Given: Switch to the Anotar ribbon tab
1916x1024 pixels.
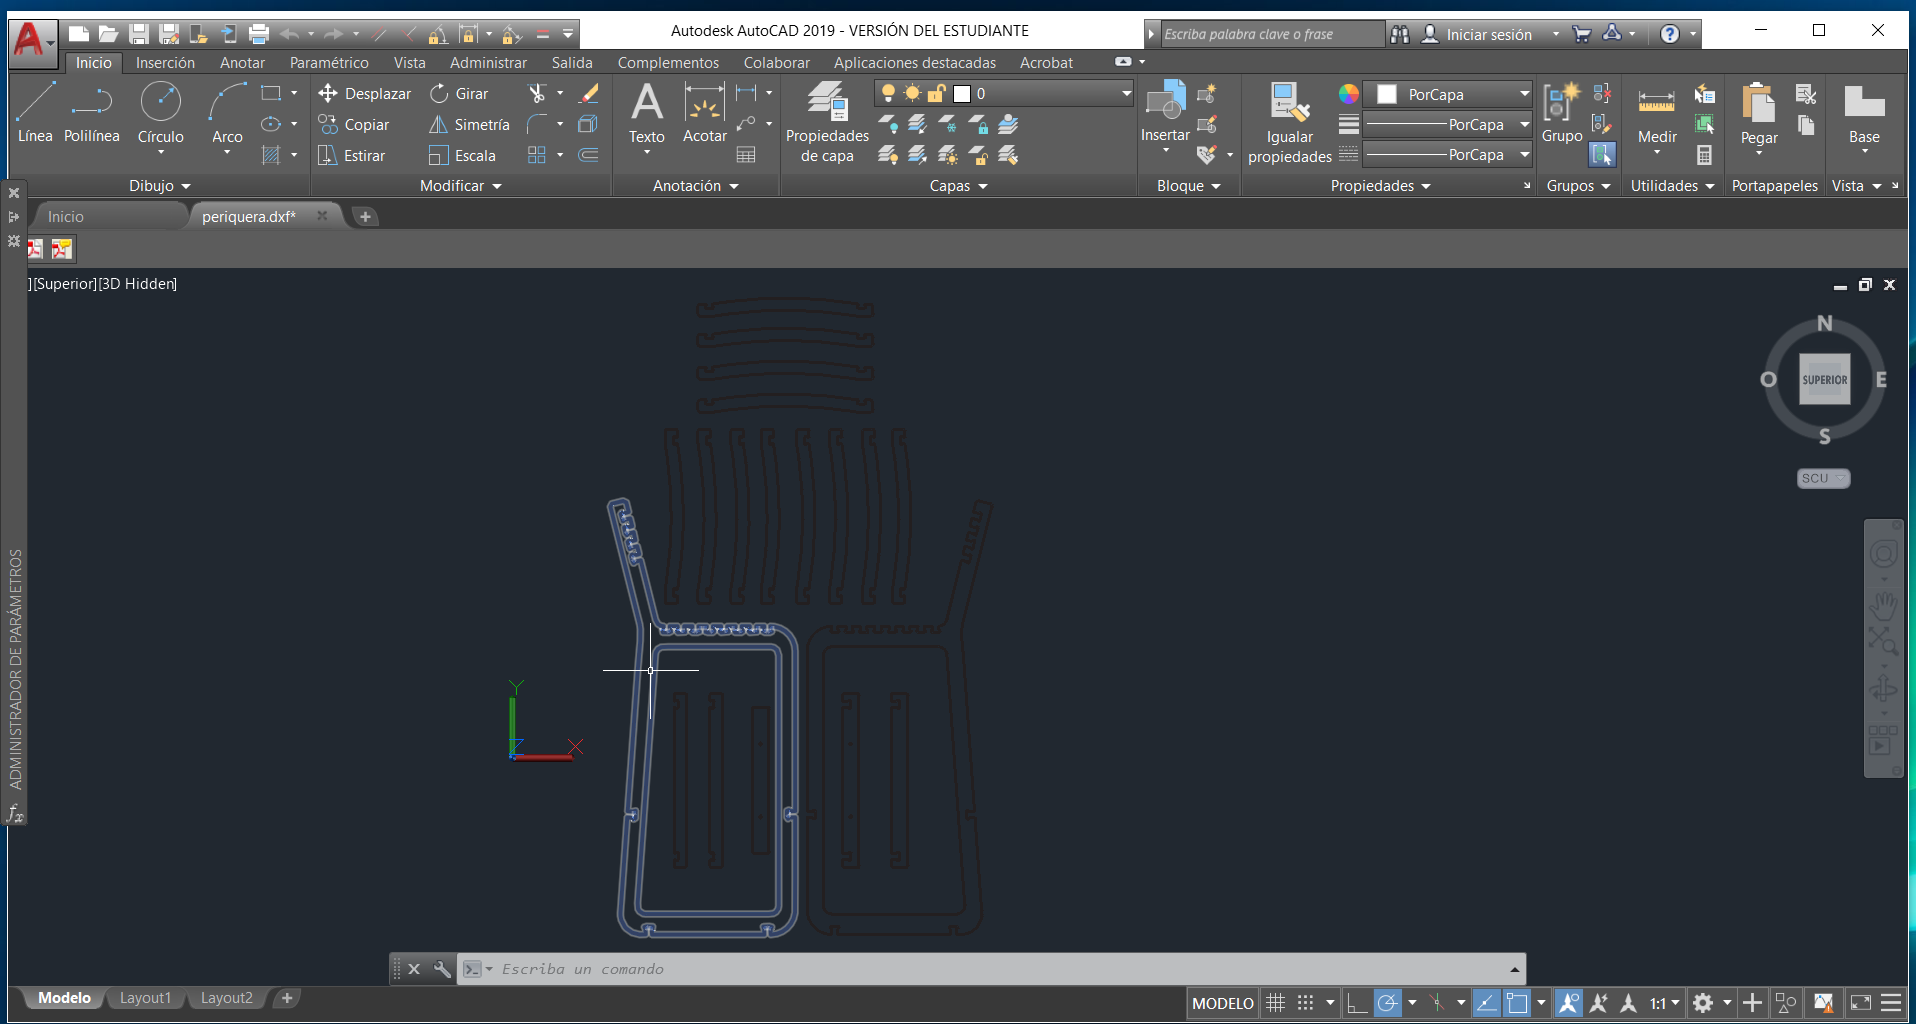Looking at the screenshot, I should (x=242, y=63).
